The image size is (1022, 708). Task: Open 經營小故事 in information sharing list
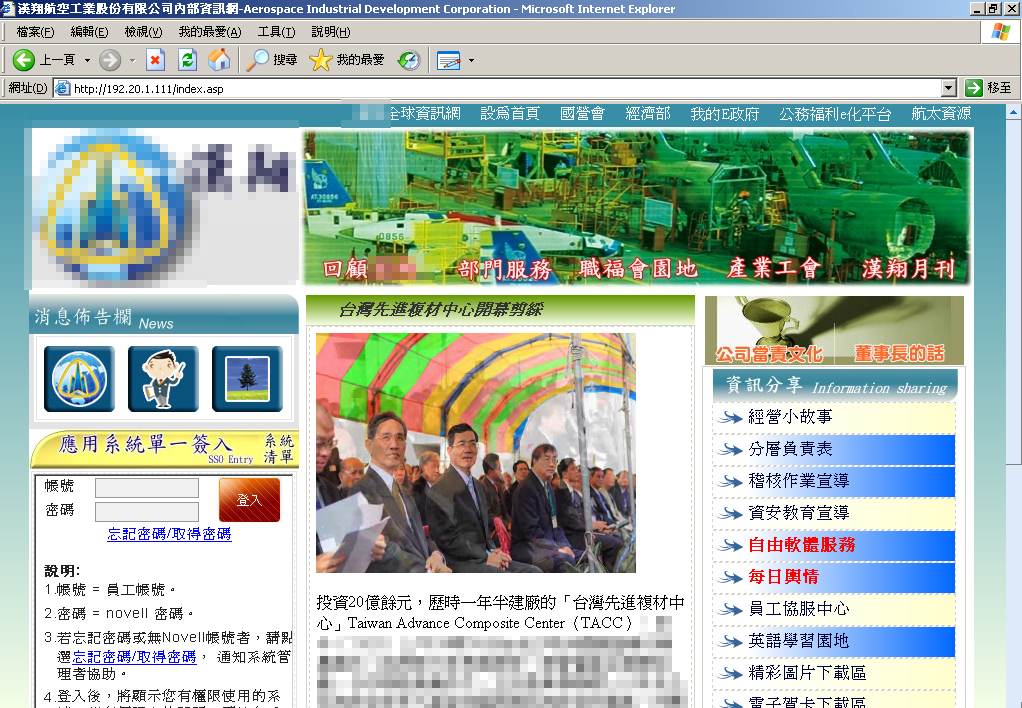pyautogui.click(x=790, y=417)
